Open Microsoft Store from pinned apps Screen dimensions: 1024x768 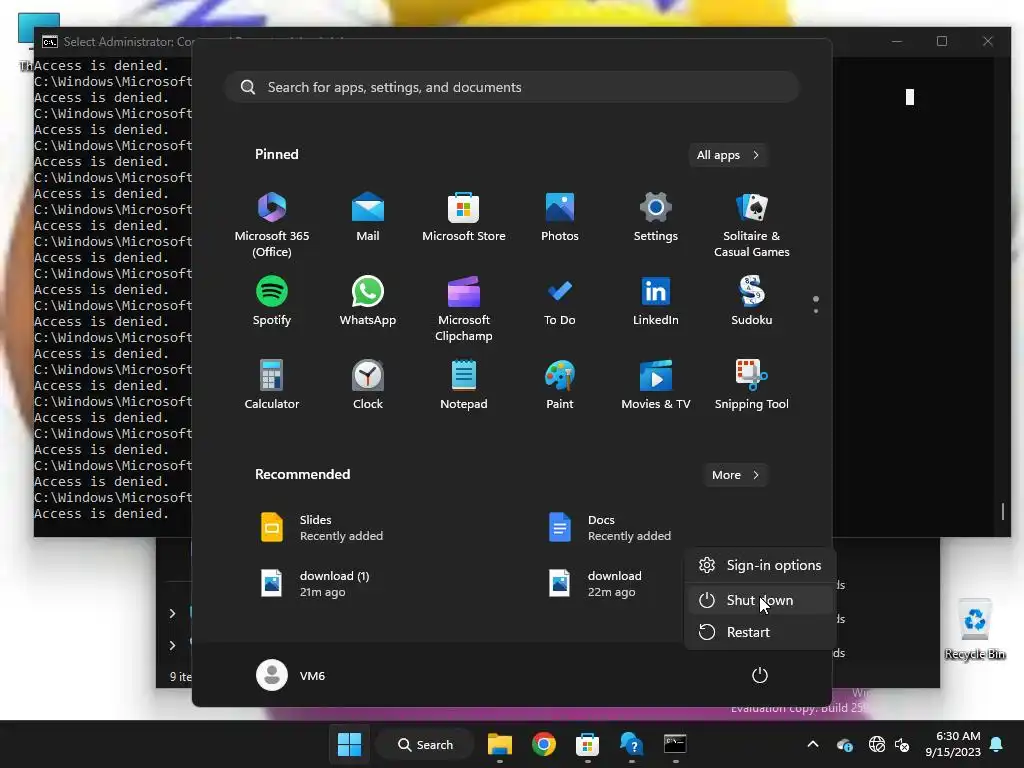(464, 217)
